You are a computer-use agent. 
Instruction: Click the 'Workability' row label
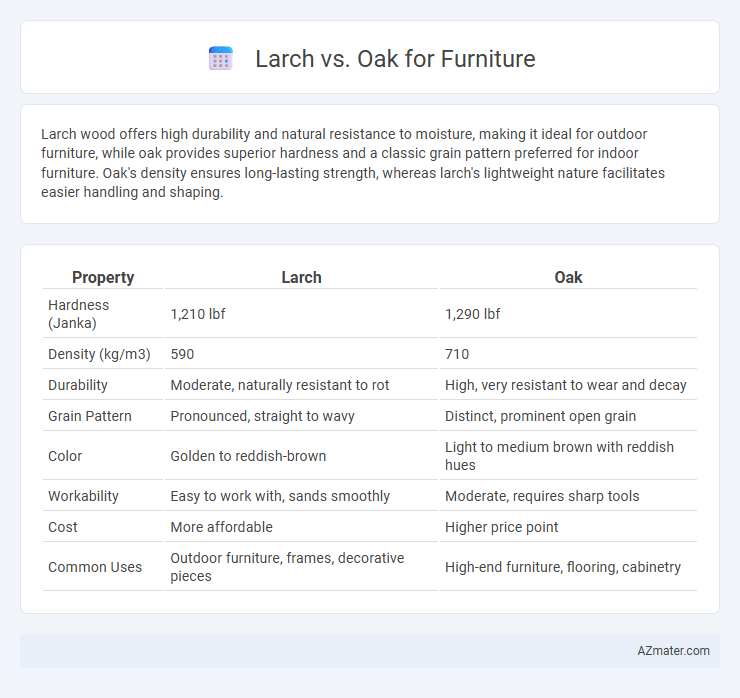(x=83, y=496)
